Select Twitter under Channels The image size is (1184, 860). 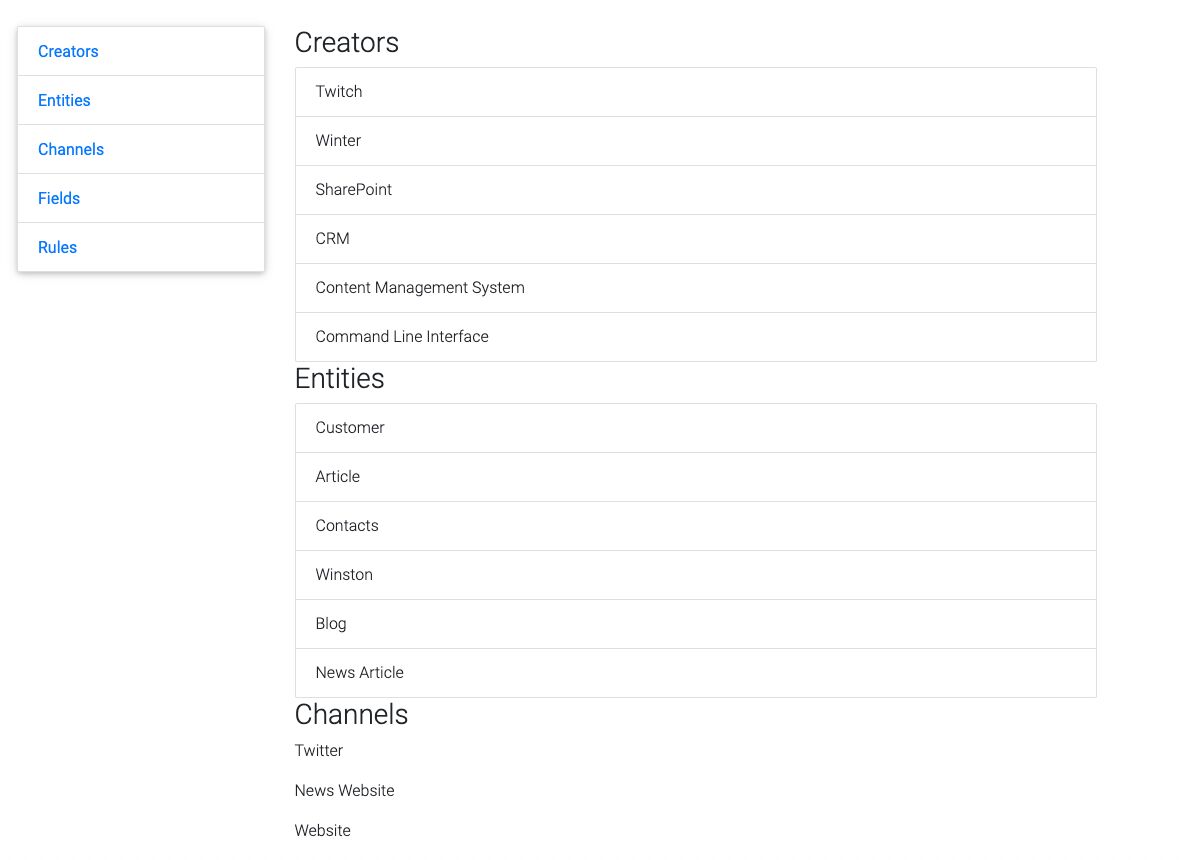[x=319, y=751]
